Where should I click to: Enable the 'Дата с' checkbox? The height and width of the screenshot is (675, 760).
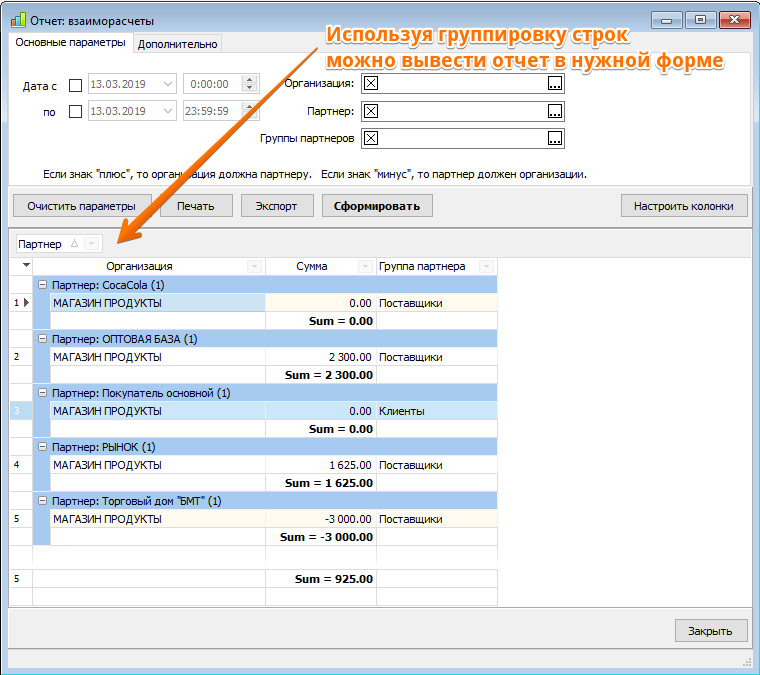(x=76, y=85)
